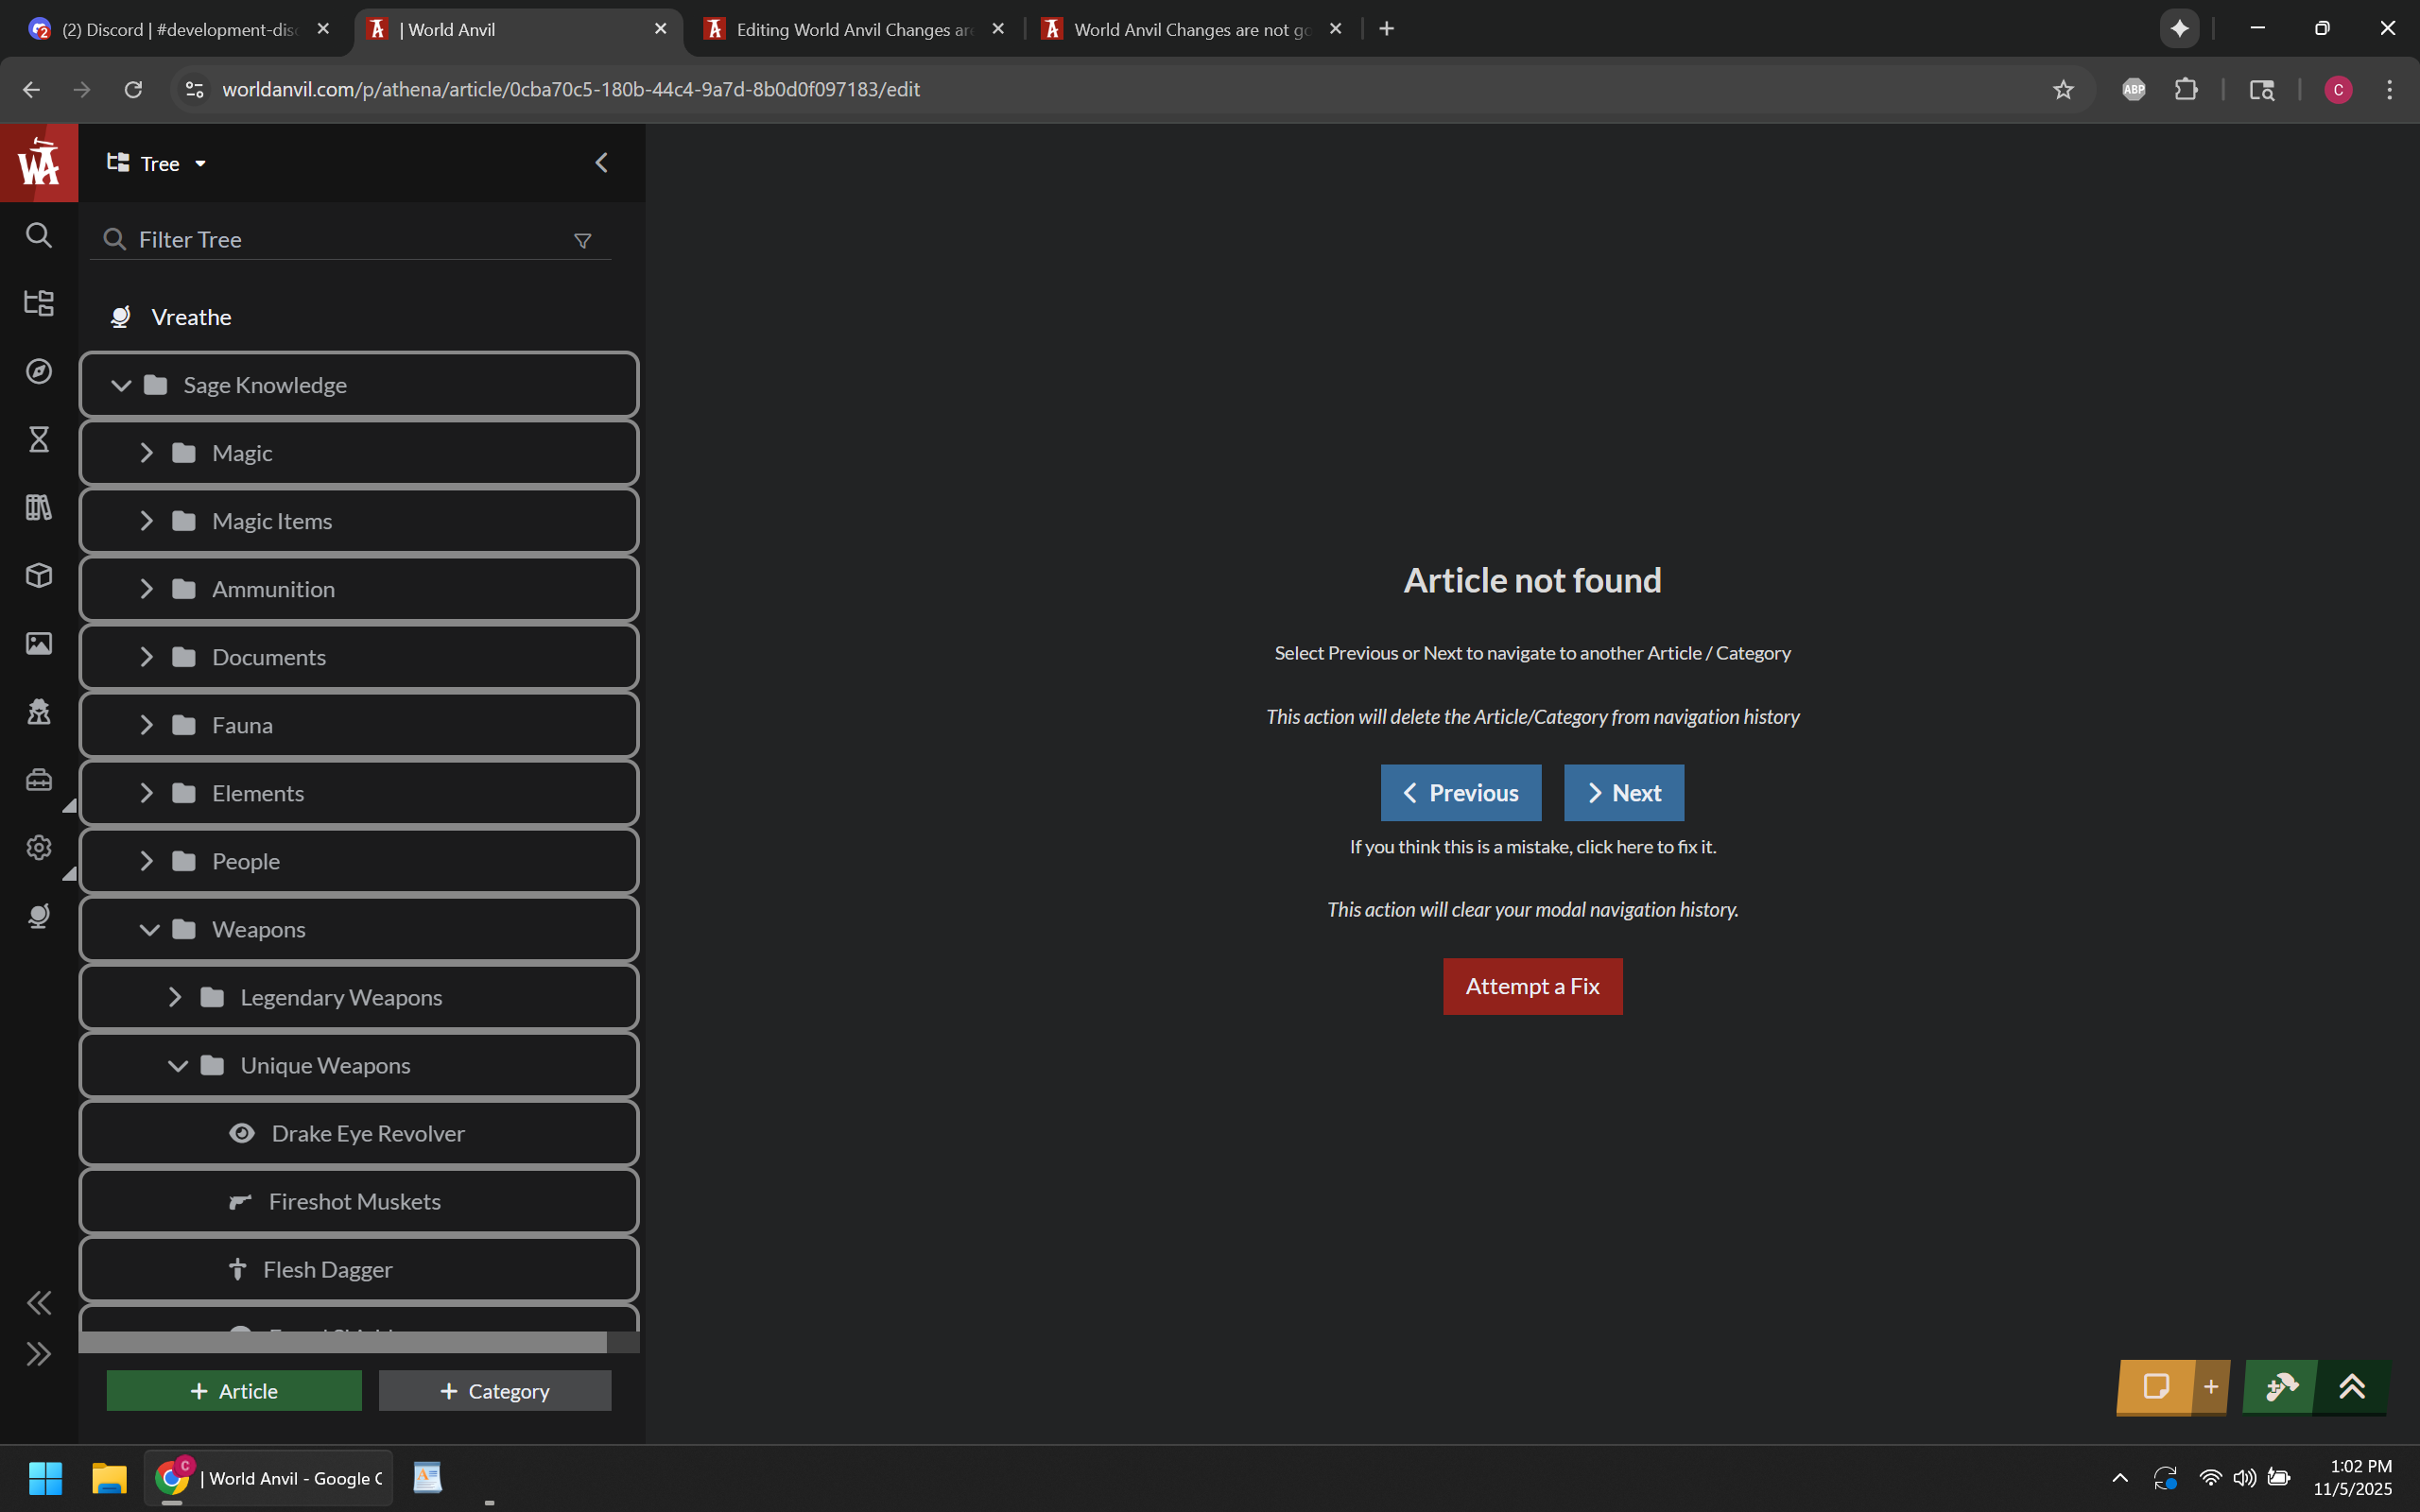The image size is (2420, 1512).
Task: Open the gear settings sidebar icon
Action: pos(39,848)
